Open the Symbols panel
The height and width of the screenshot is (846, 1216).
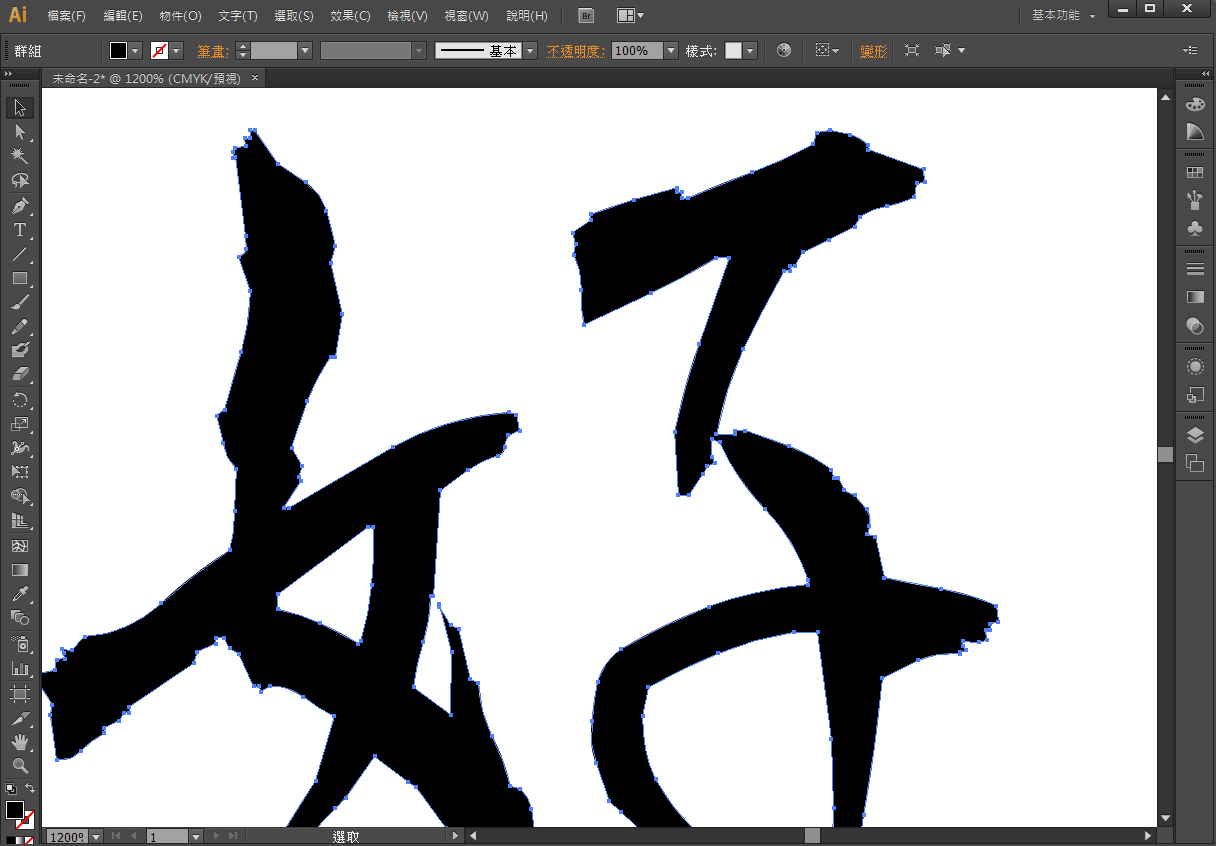pos(1194,228)
